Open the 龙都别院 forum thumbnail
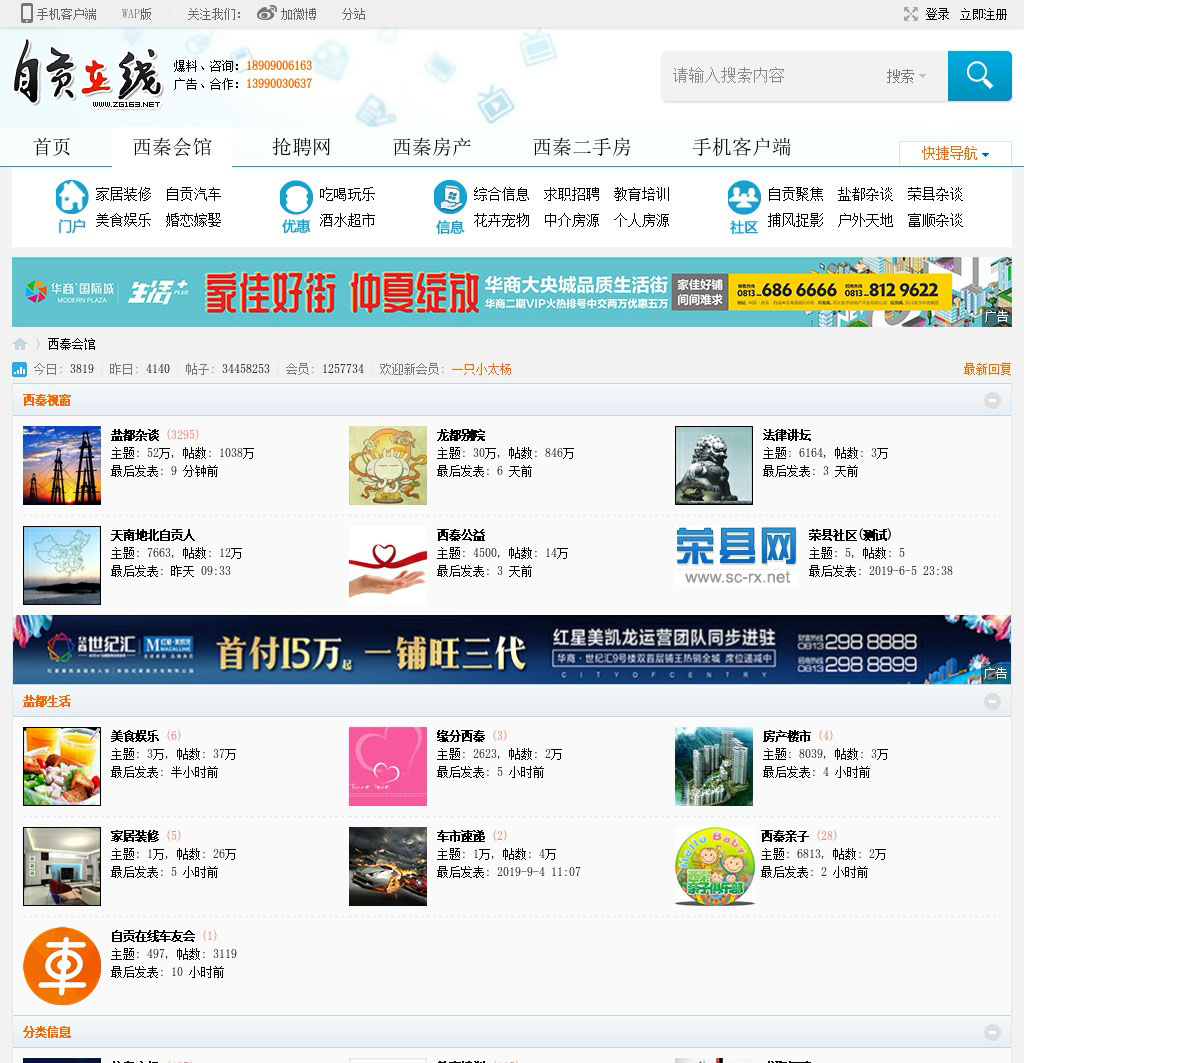 [388, 466]
